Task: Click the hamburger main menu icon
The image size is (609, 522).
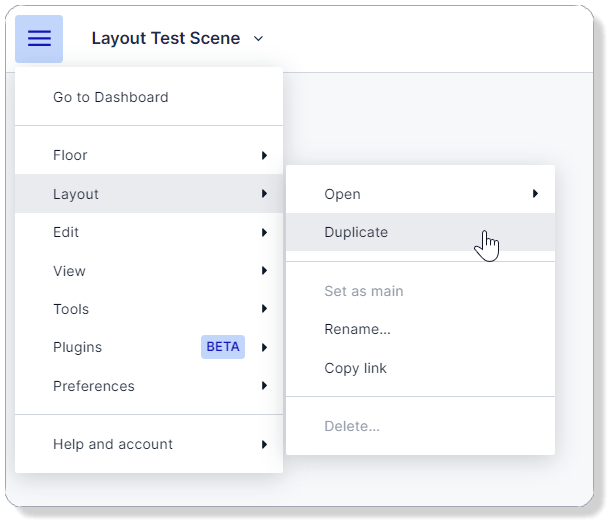Action: pos(39,39)
